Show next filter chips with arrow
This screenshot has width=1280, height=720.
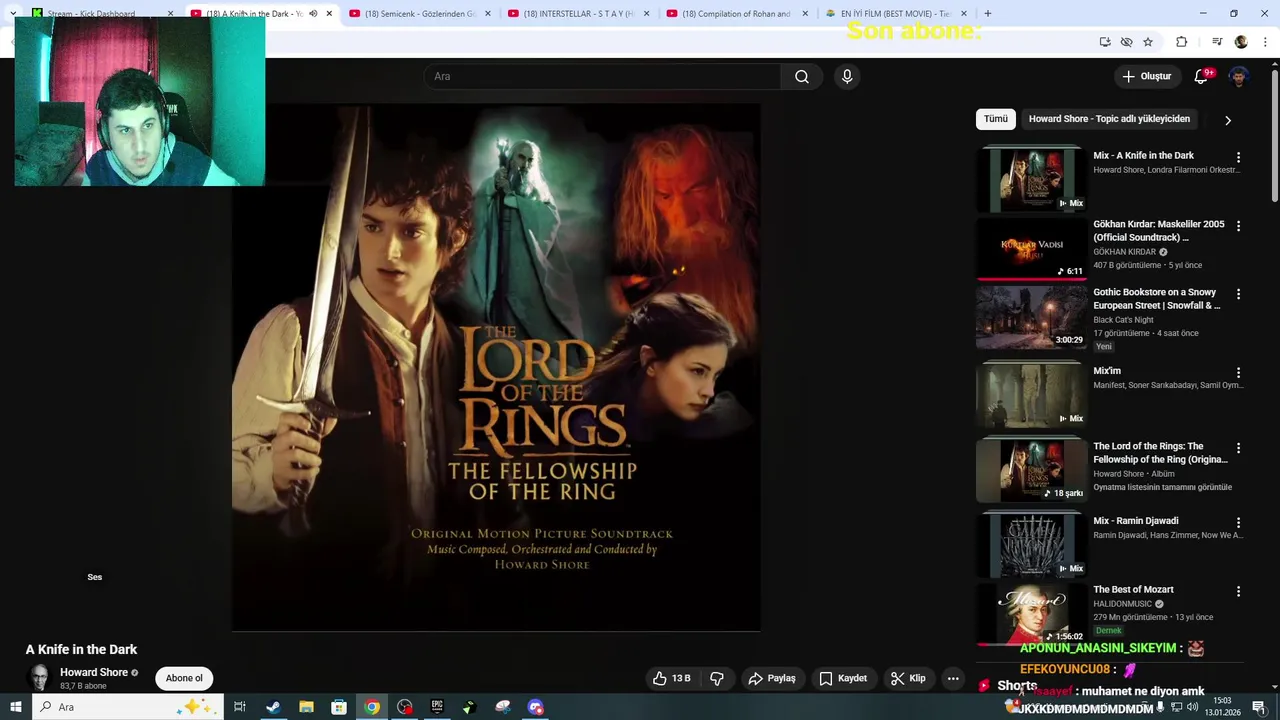[1228, 120]
